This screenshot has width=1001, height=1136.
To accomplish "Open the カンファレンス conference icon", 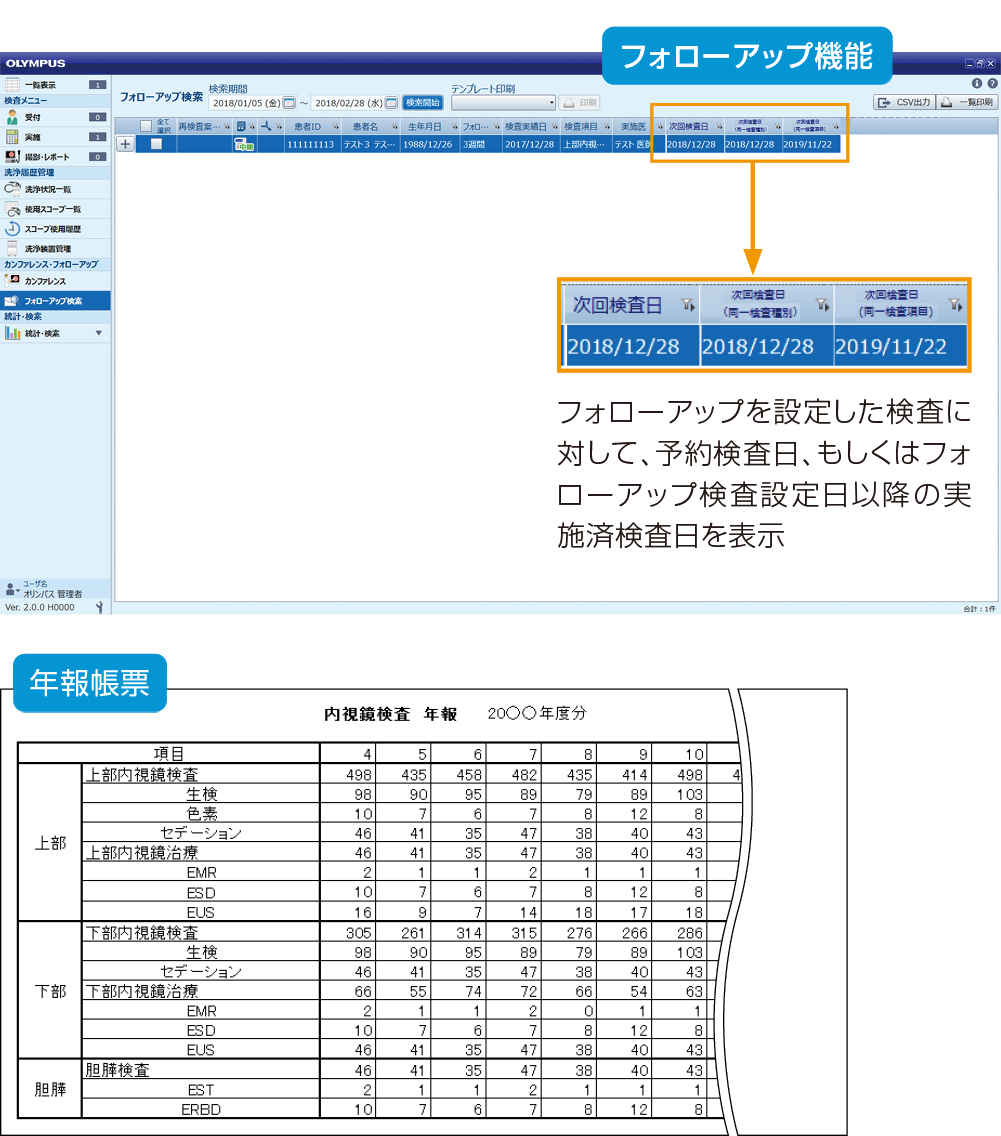I will (12, 281).
